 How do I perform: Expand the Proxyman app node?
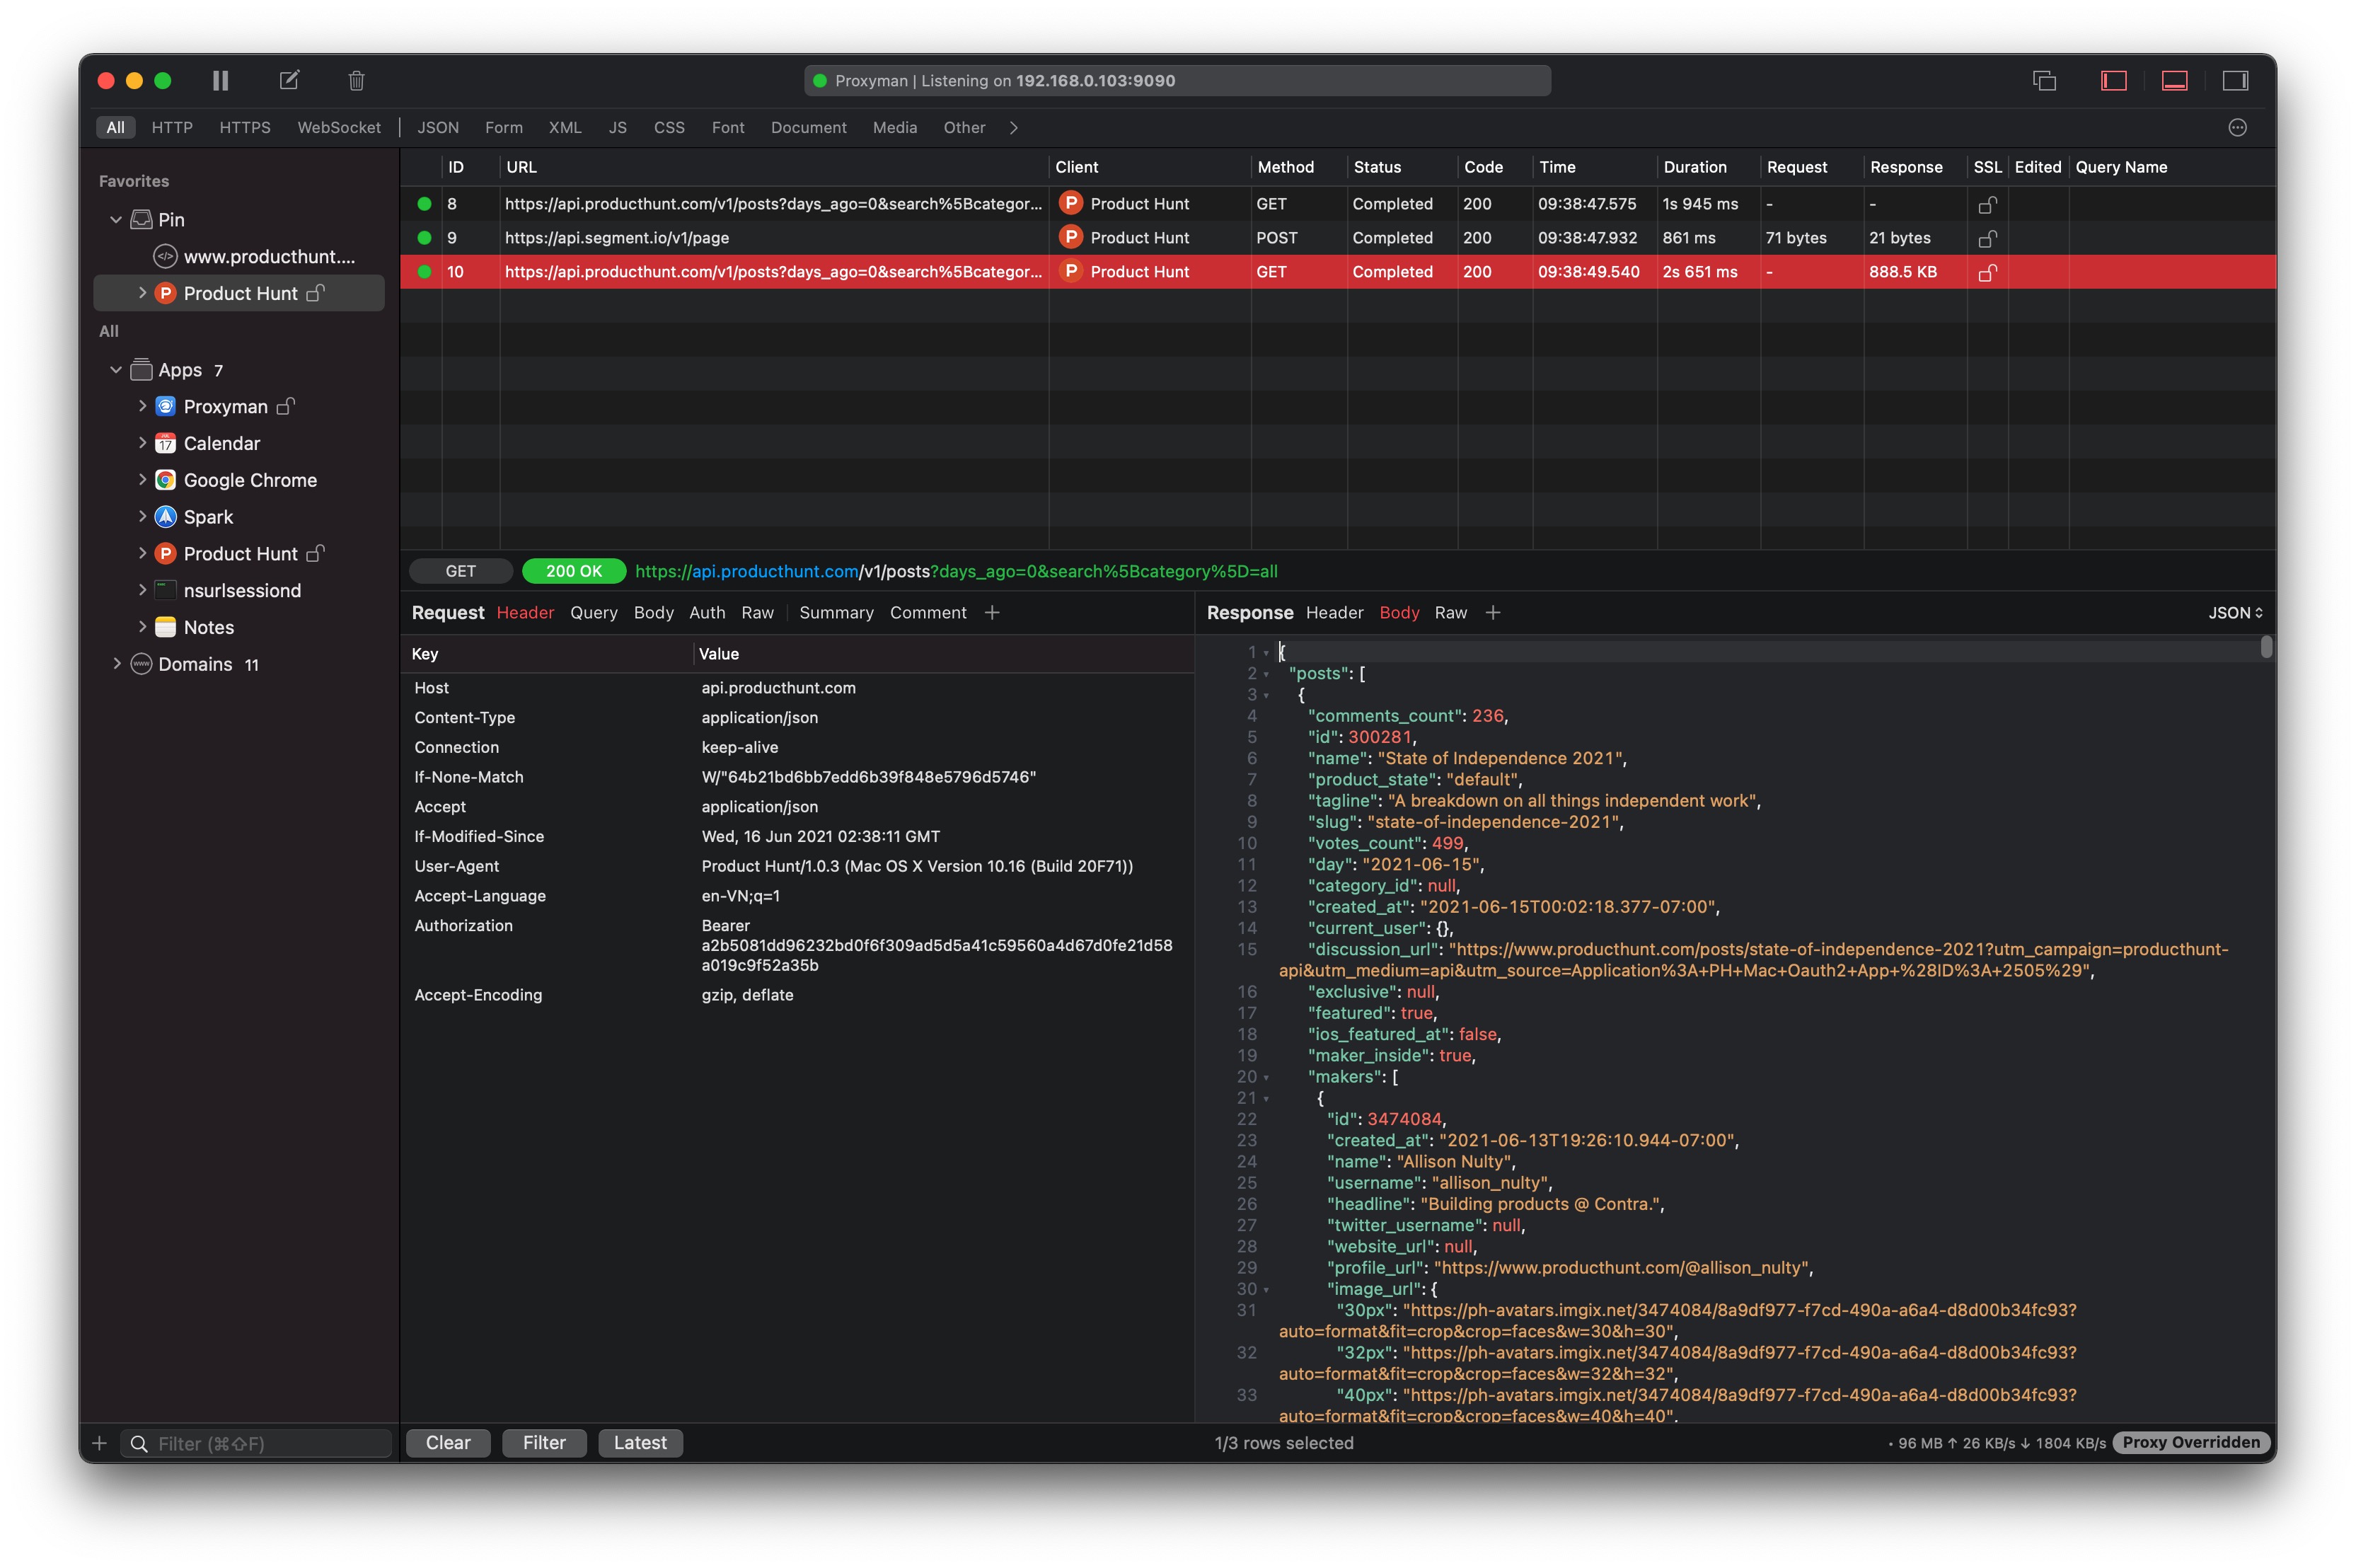tap(142, 406)
